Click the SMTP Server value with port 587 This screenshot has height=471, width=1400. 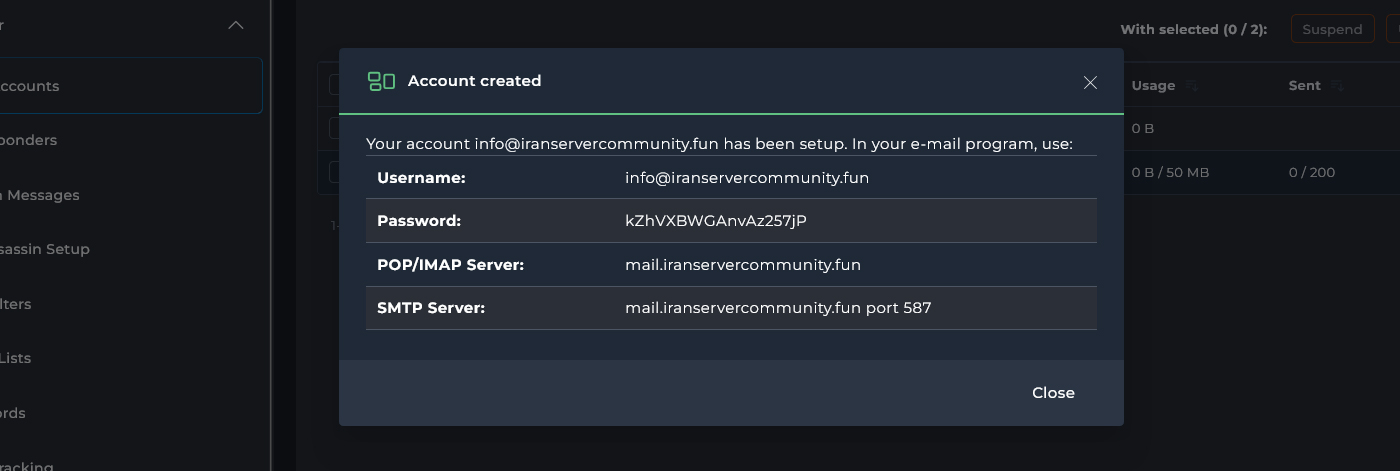click(x=777, y=308)
